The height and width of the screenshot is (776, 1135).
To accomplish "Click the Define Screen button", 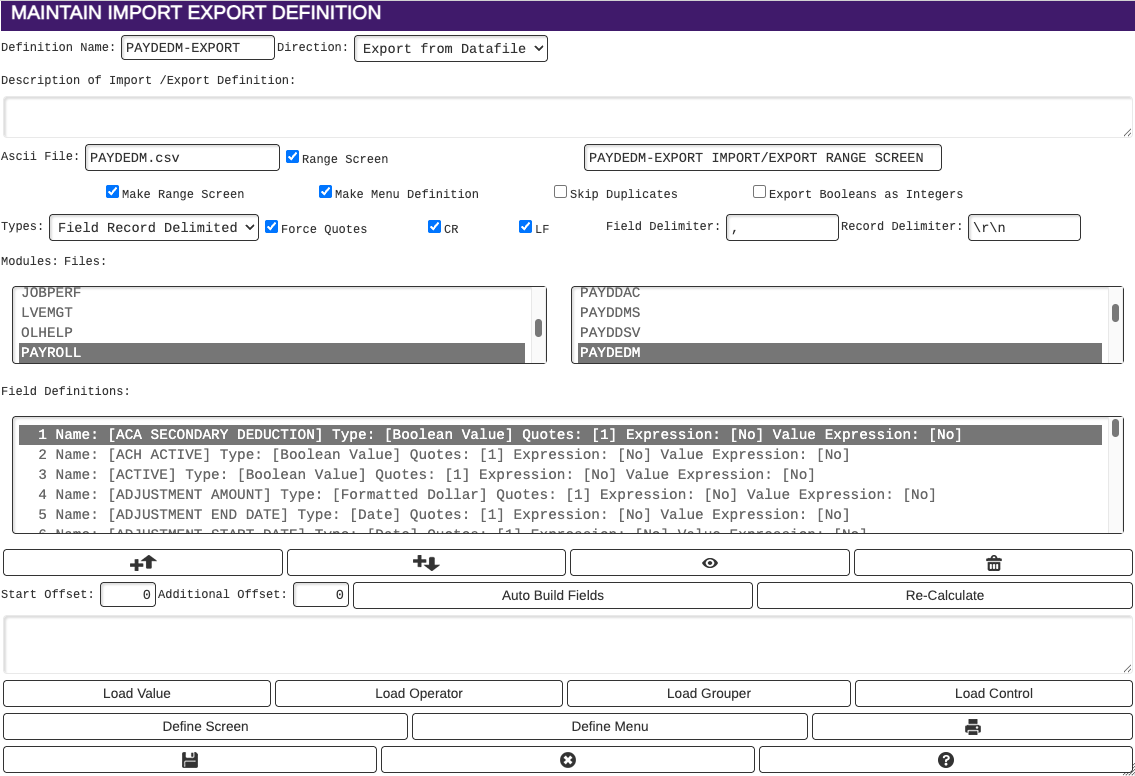I will [206, 727].
